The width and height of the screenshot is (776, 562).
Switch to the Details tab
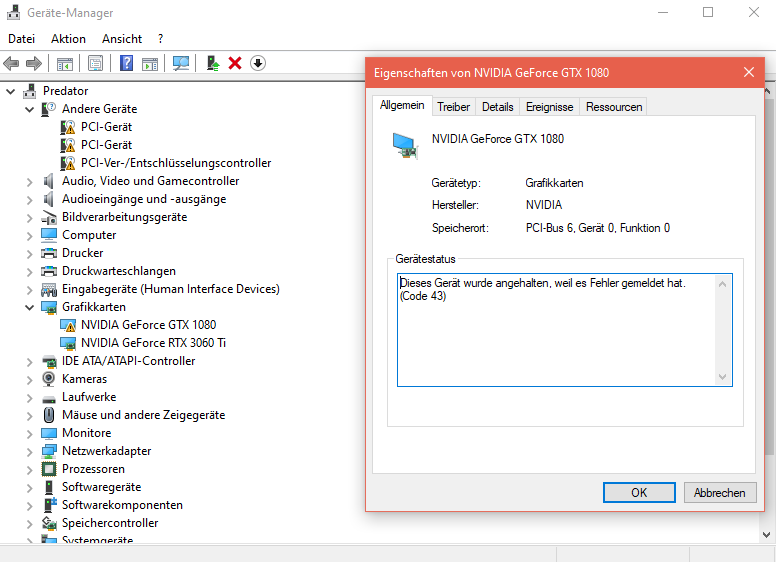[497, 107]
